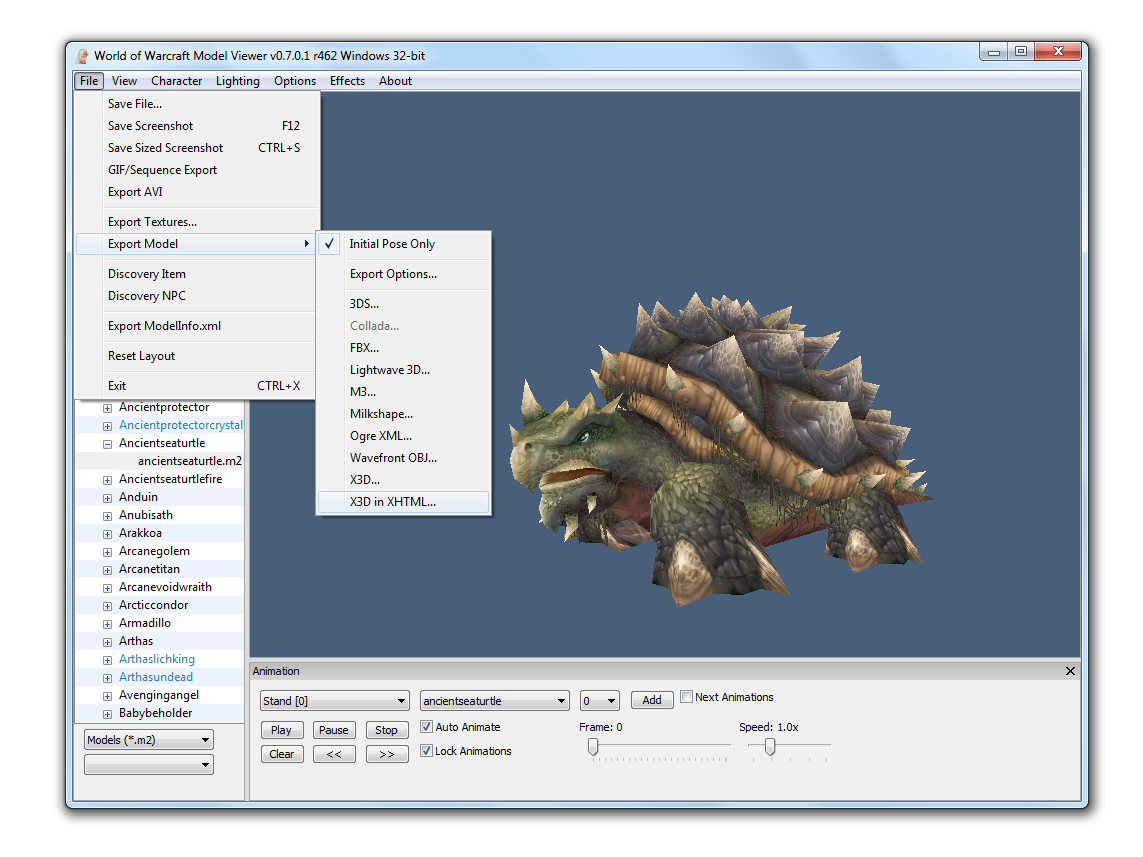This screenshot has height=857, width=1143.
Task: Select ancientseaturtle.m2 in the file tree
Action: click(x=190, y=461)
